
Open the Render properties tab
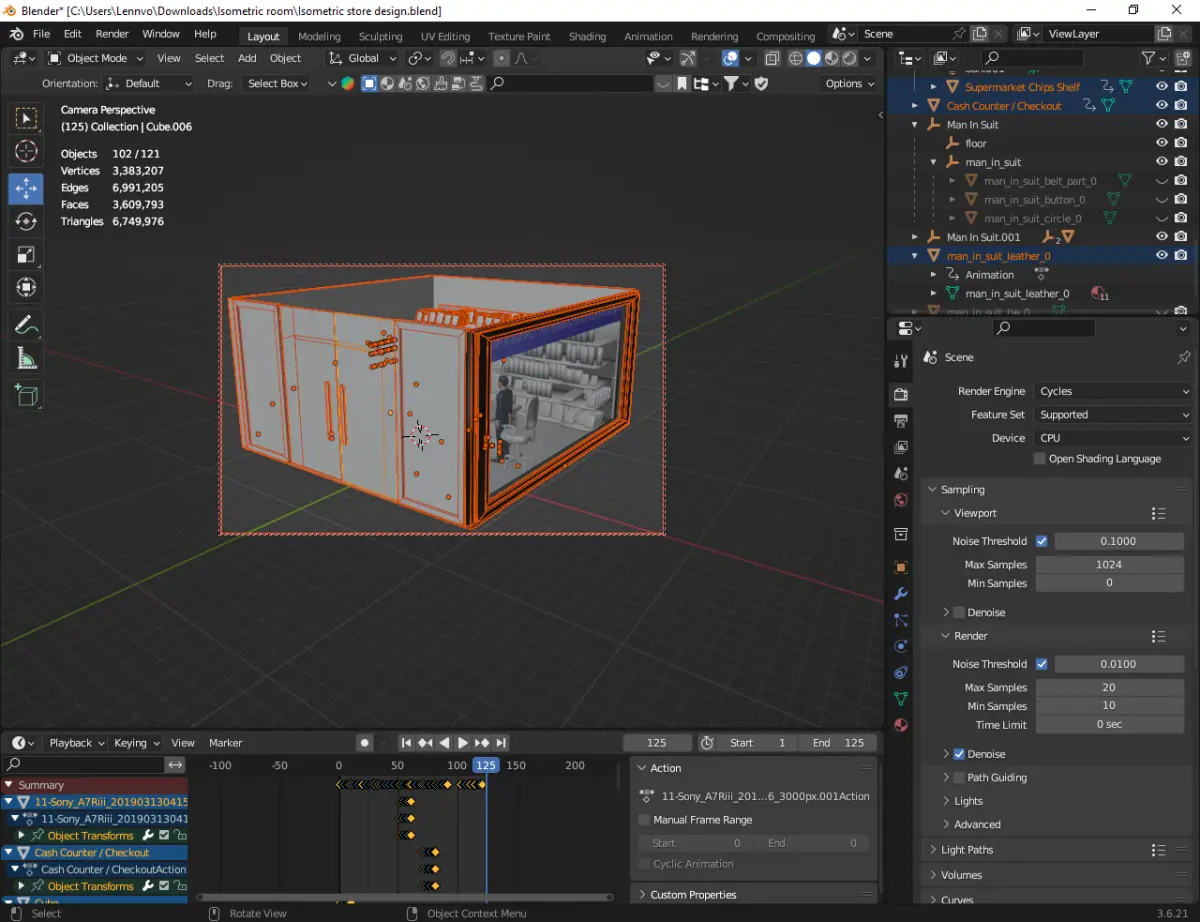(901, 394)
